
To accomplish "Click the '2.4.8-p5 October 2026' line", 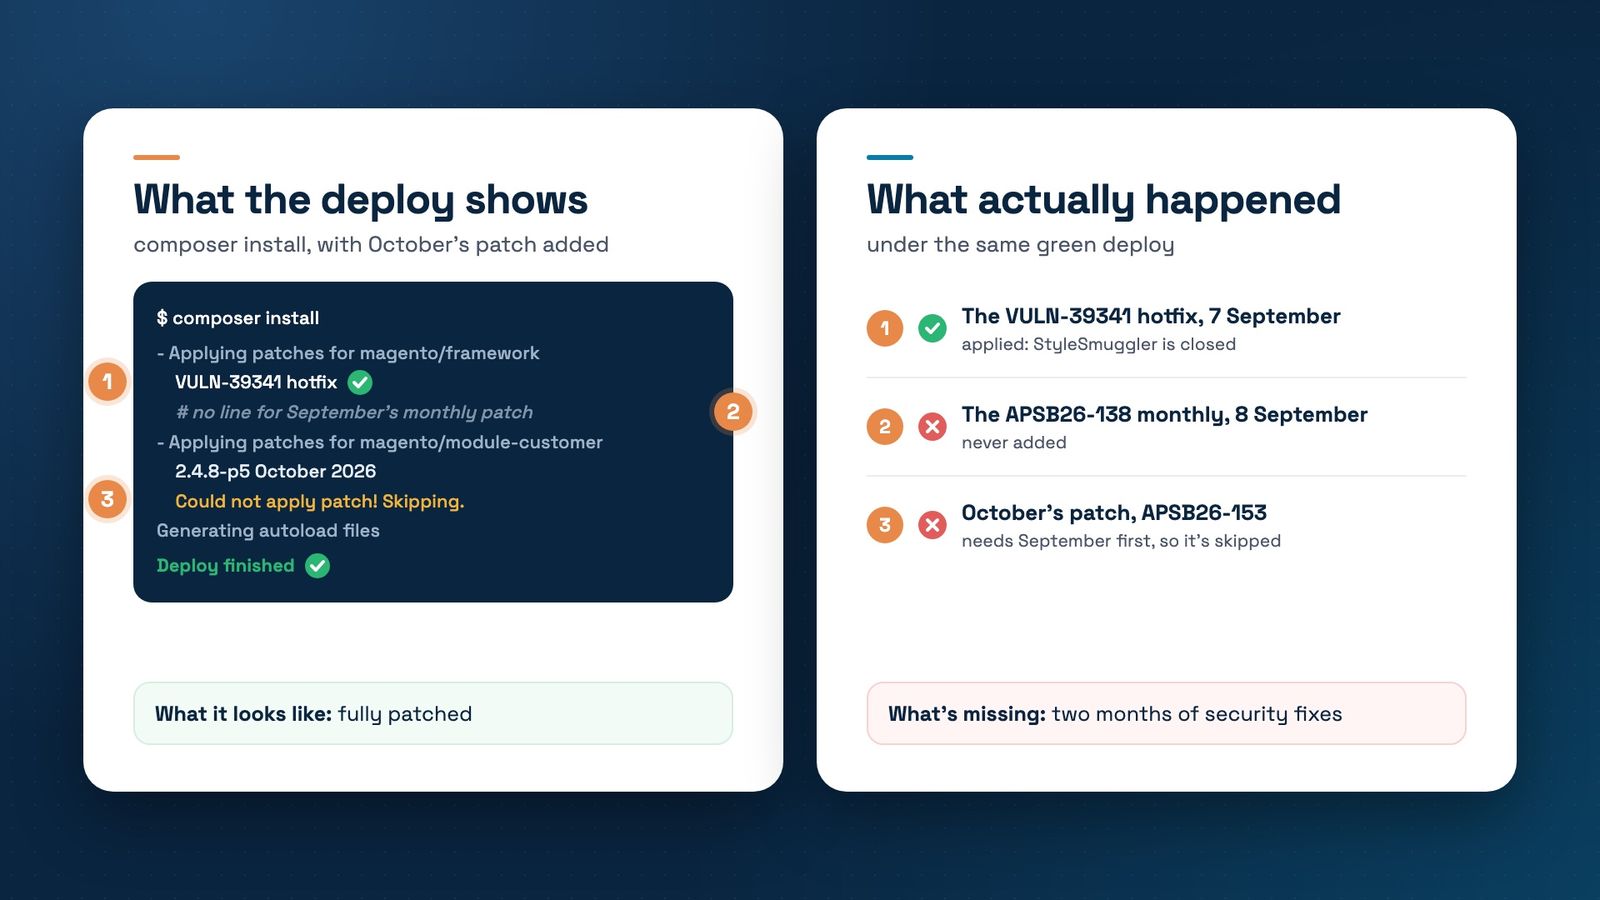I will point(276,471).
